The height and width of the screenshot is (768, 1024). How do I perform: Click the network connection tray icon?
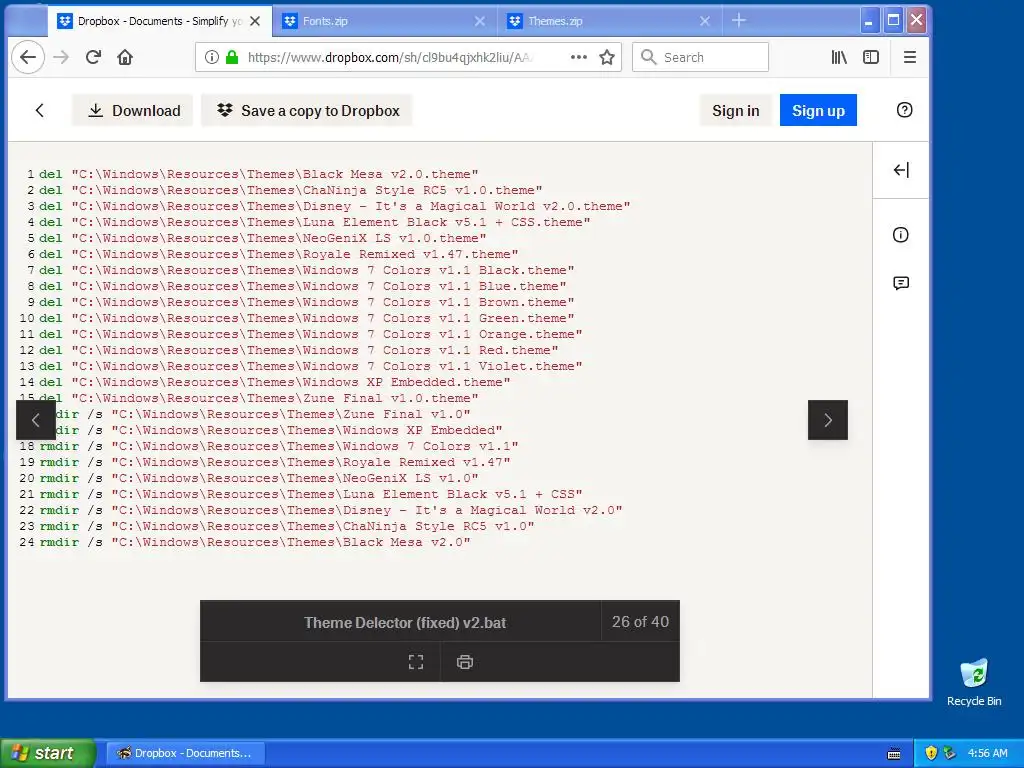(948, 753)
